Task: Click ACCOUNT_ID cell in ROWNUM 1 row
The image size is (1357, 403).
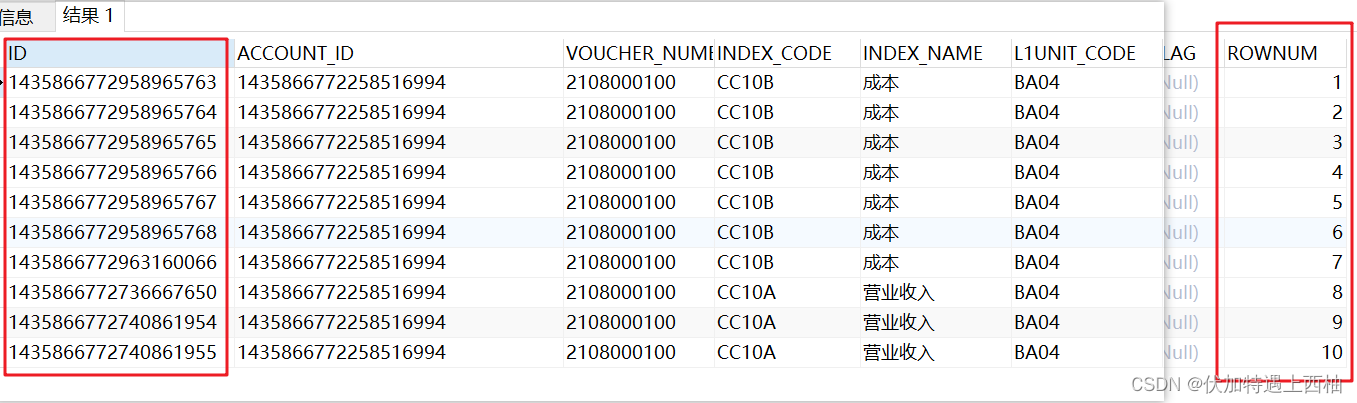Action: (398, 83)
